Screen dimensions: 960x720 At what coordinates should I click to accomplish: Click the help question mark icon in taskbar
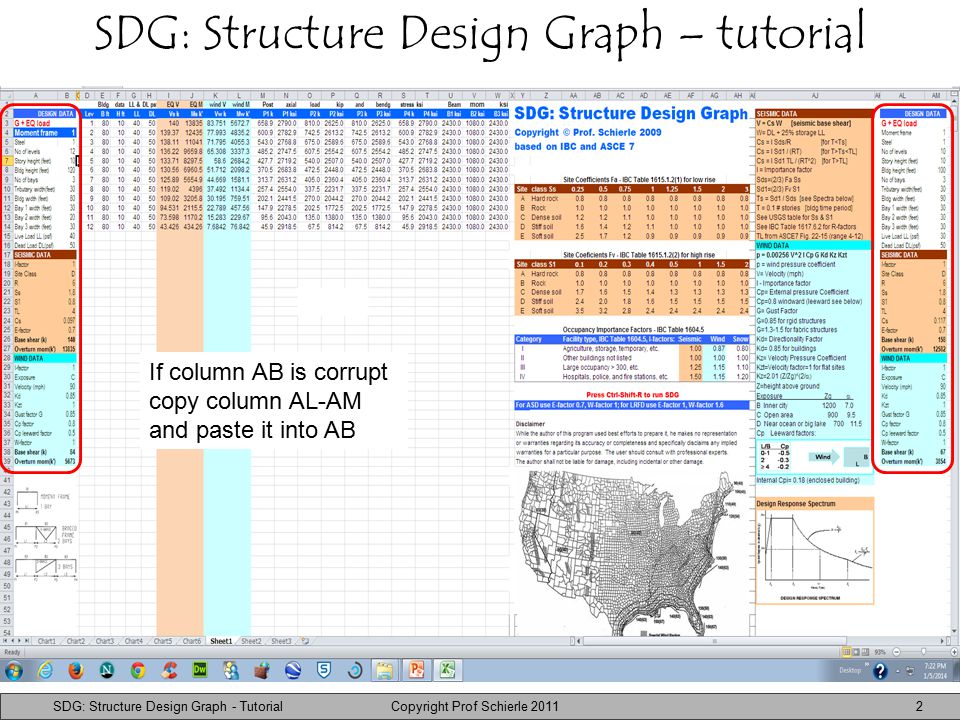880,671
